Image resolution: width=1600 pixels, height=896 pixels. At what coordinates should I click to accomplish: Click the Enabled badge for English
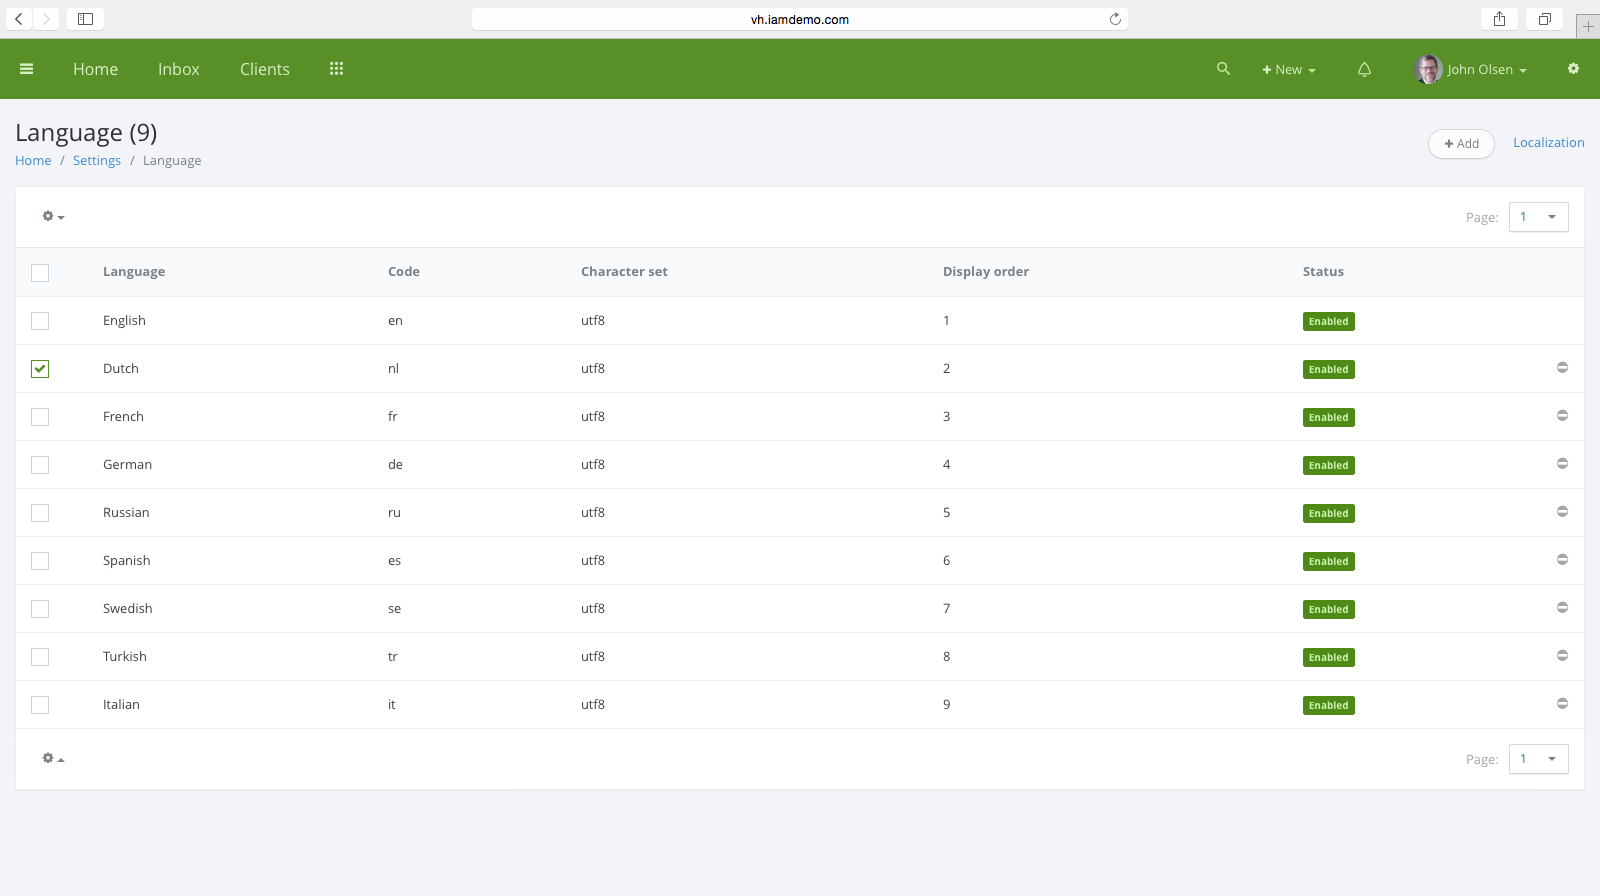click(x=1329, y=321)
